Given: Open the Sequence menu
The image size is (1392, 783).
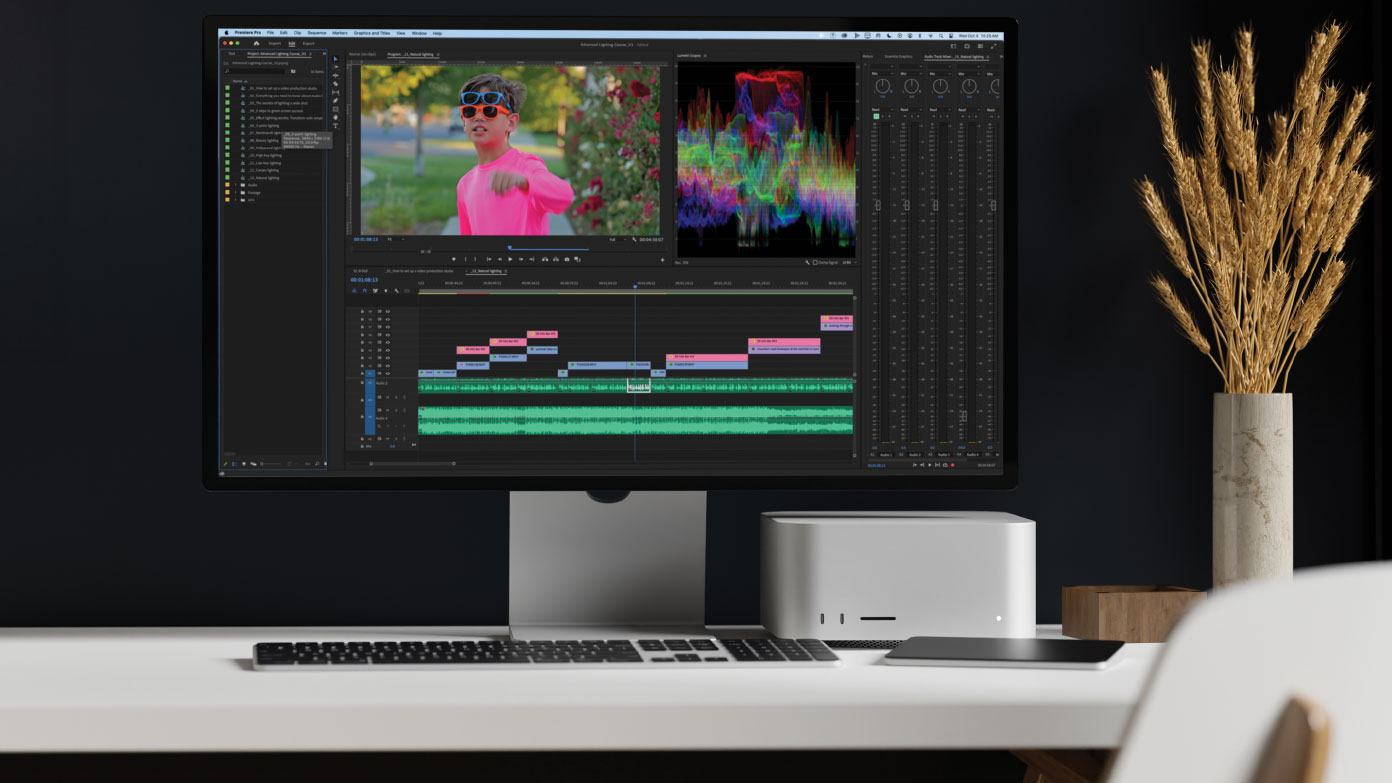Looking at the screenshot, I should (317, 33).
